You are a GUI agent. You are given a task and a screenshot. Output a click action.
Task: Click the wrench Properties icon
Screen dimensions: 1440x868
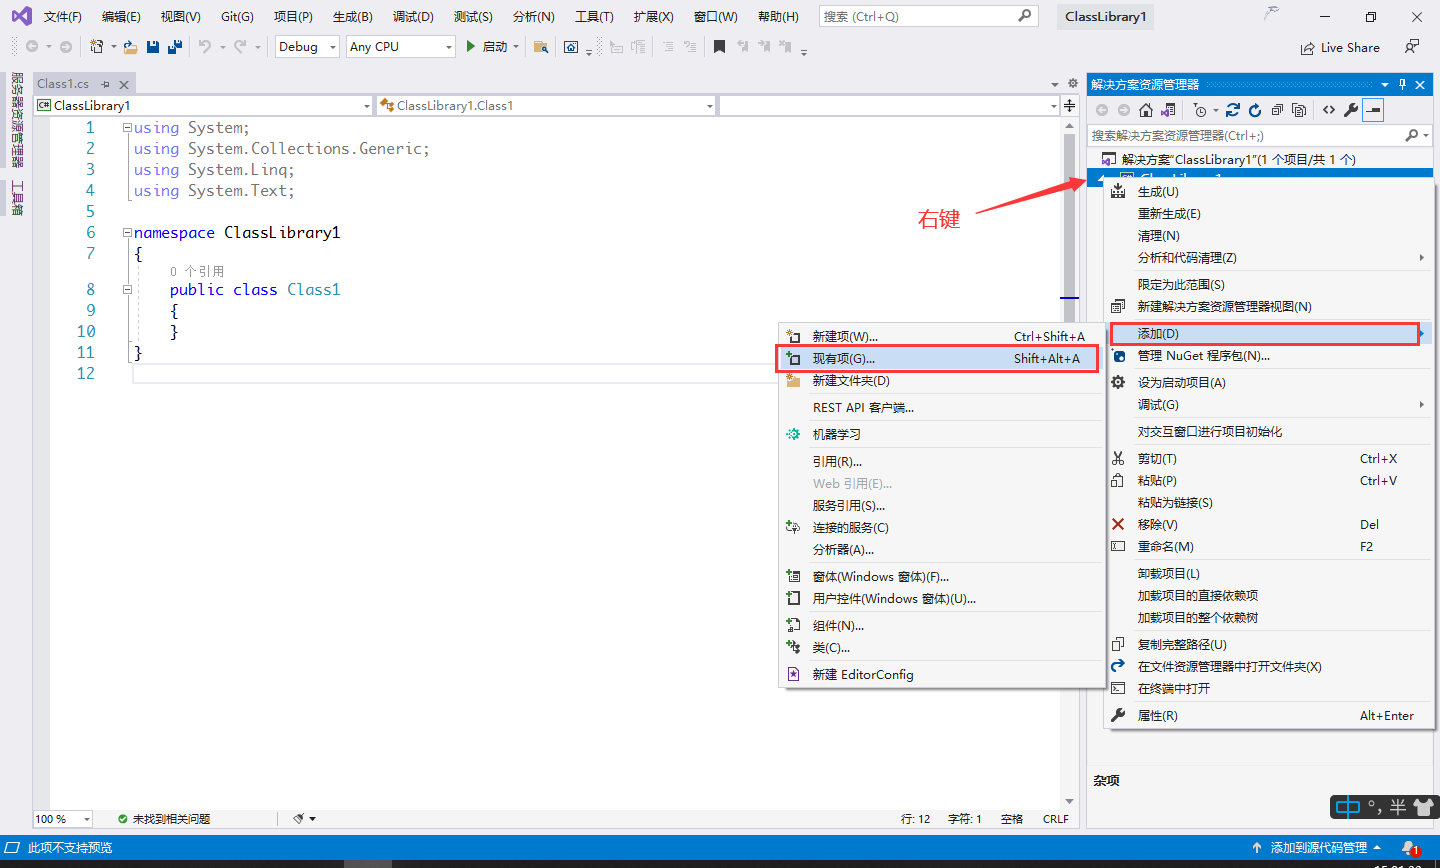[x=1351, y=110]
